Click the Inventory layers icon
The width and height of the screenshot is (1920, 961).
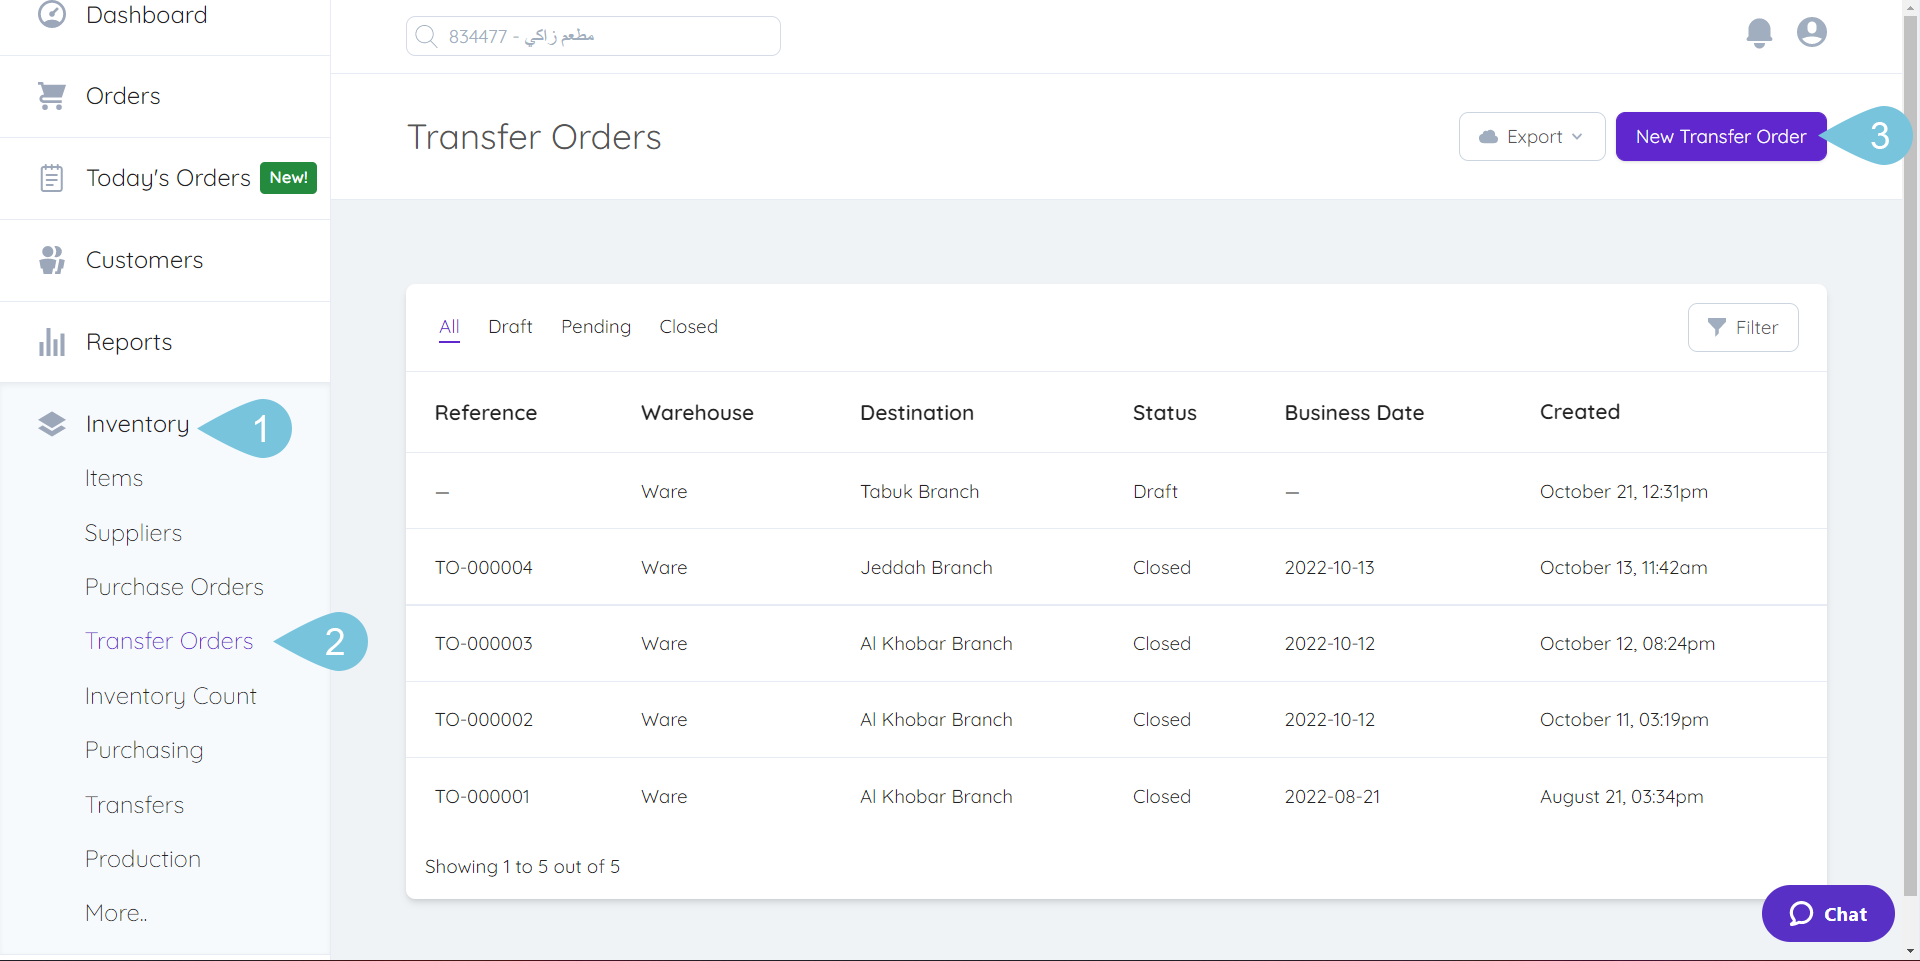point(52,423)
